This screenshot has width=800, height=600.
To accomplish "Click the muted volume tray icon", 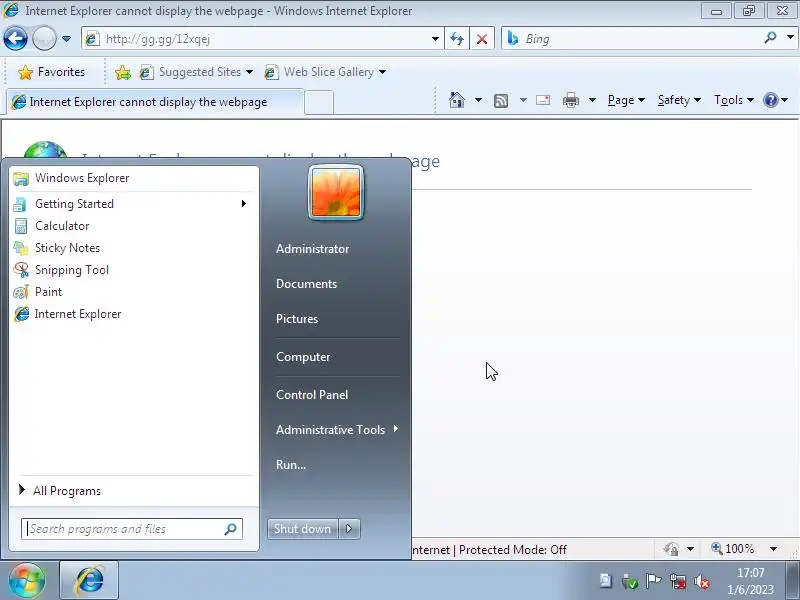I will point(702,581).
